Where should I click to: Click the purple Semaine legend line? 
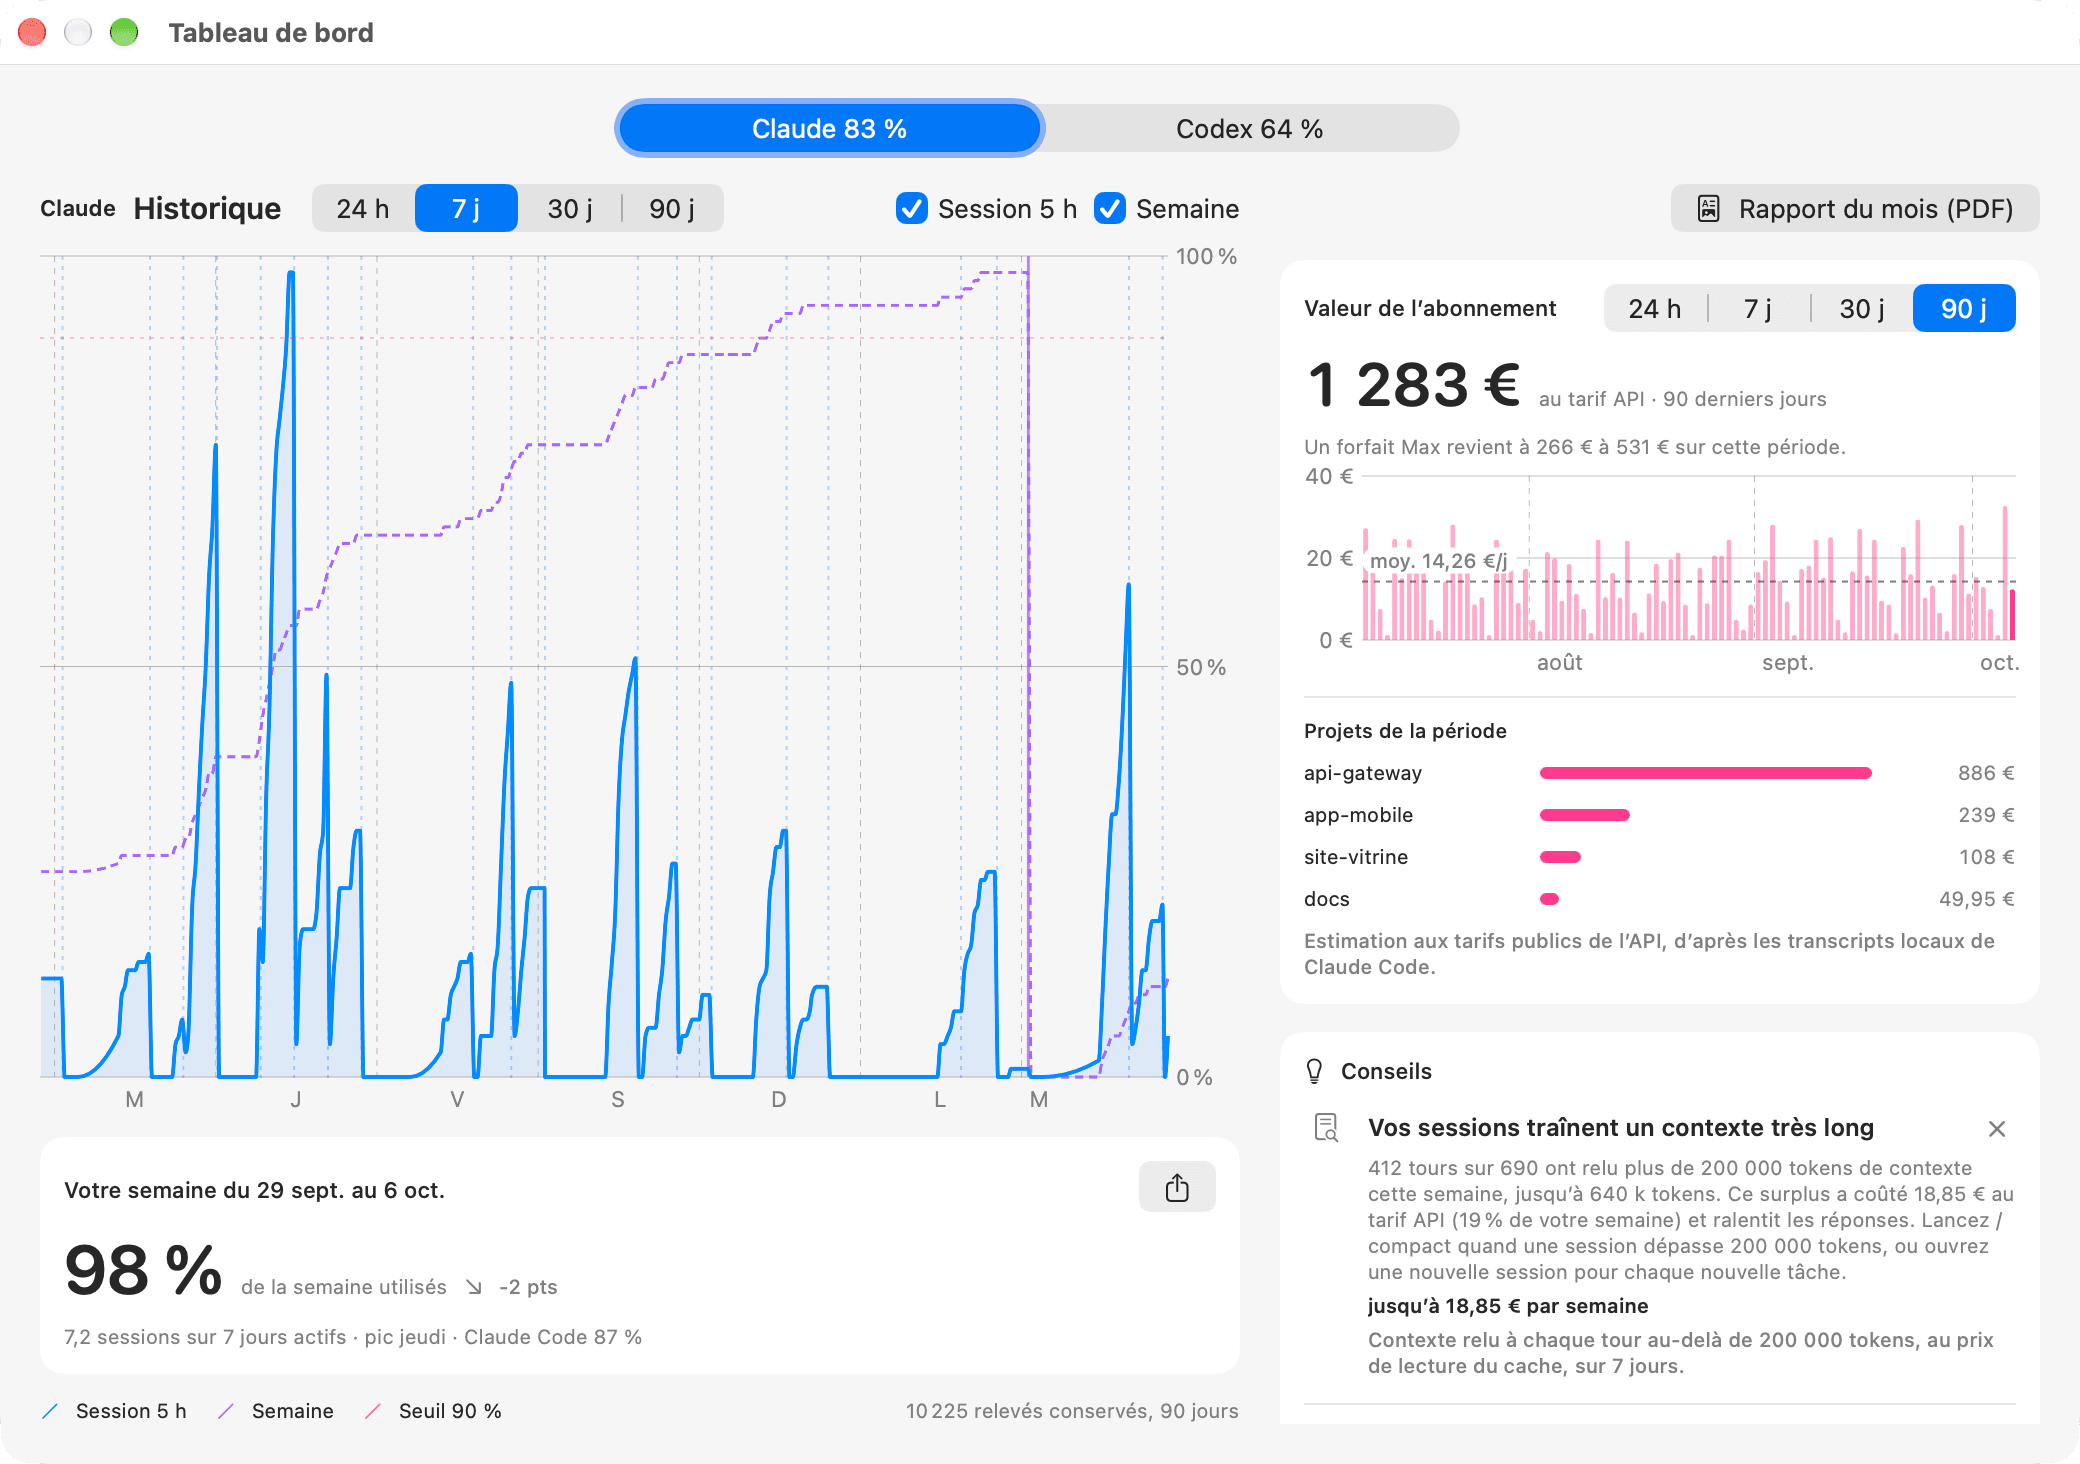coord(226,1411)
